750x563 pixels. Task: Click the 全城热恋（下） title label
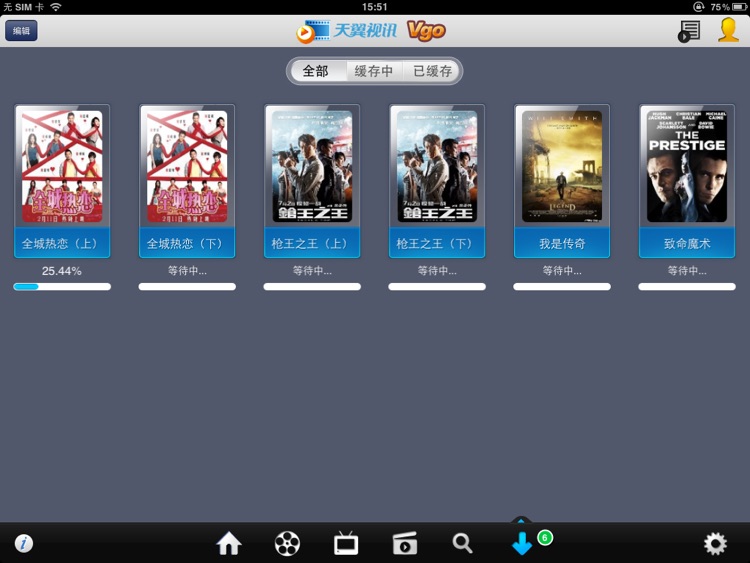(x=187, y=243)
